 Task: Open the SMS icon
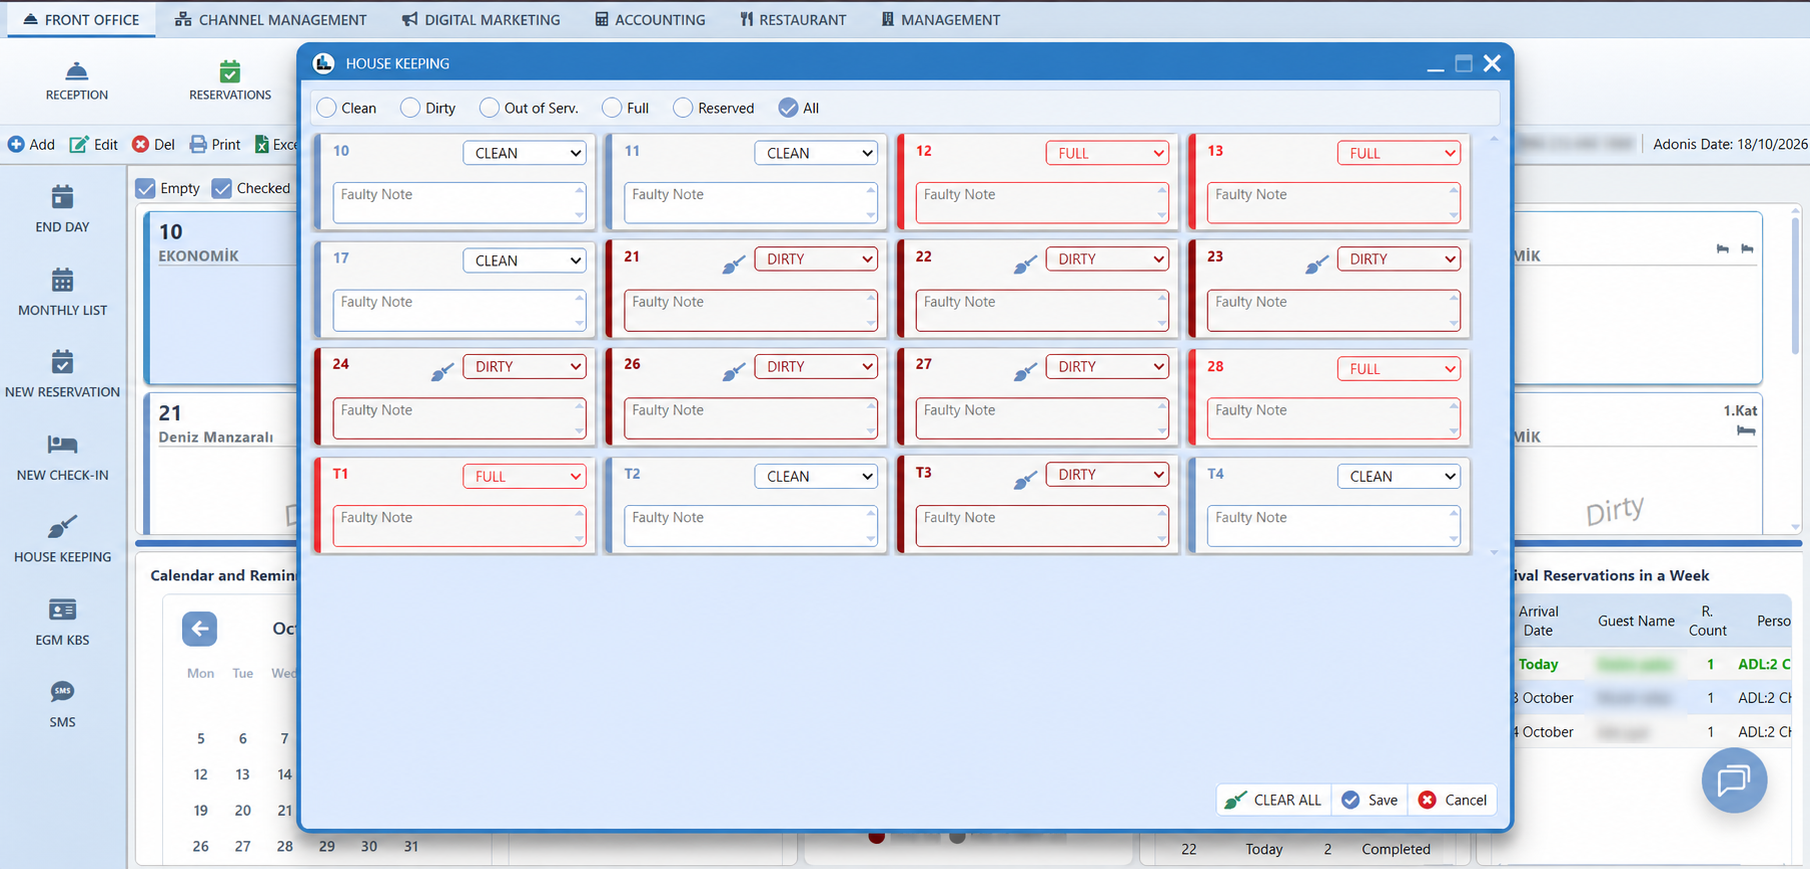tap(62, 692)
